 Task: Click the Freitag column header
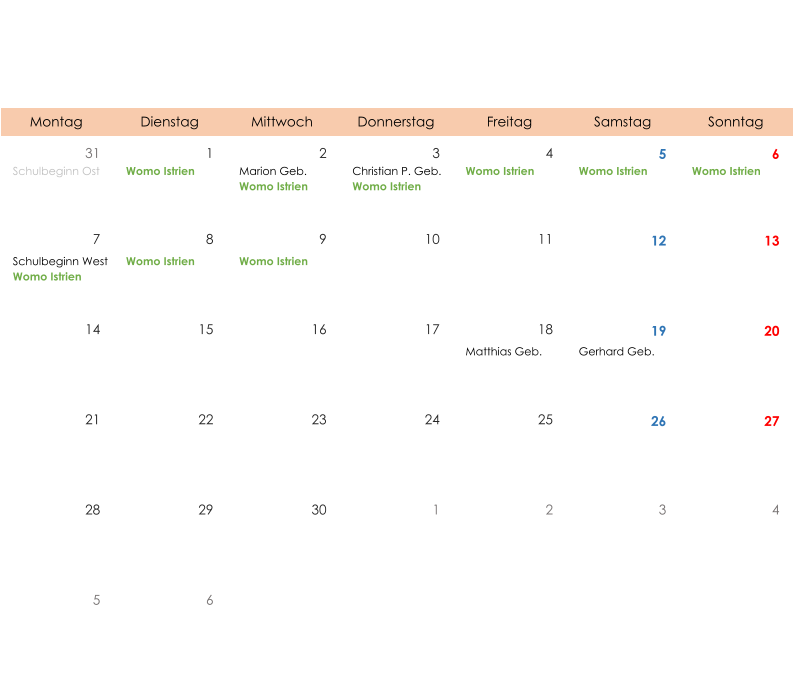coord(509,122)
